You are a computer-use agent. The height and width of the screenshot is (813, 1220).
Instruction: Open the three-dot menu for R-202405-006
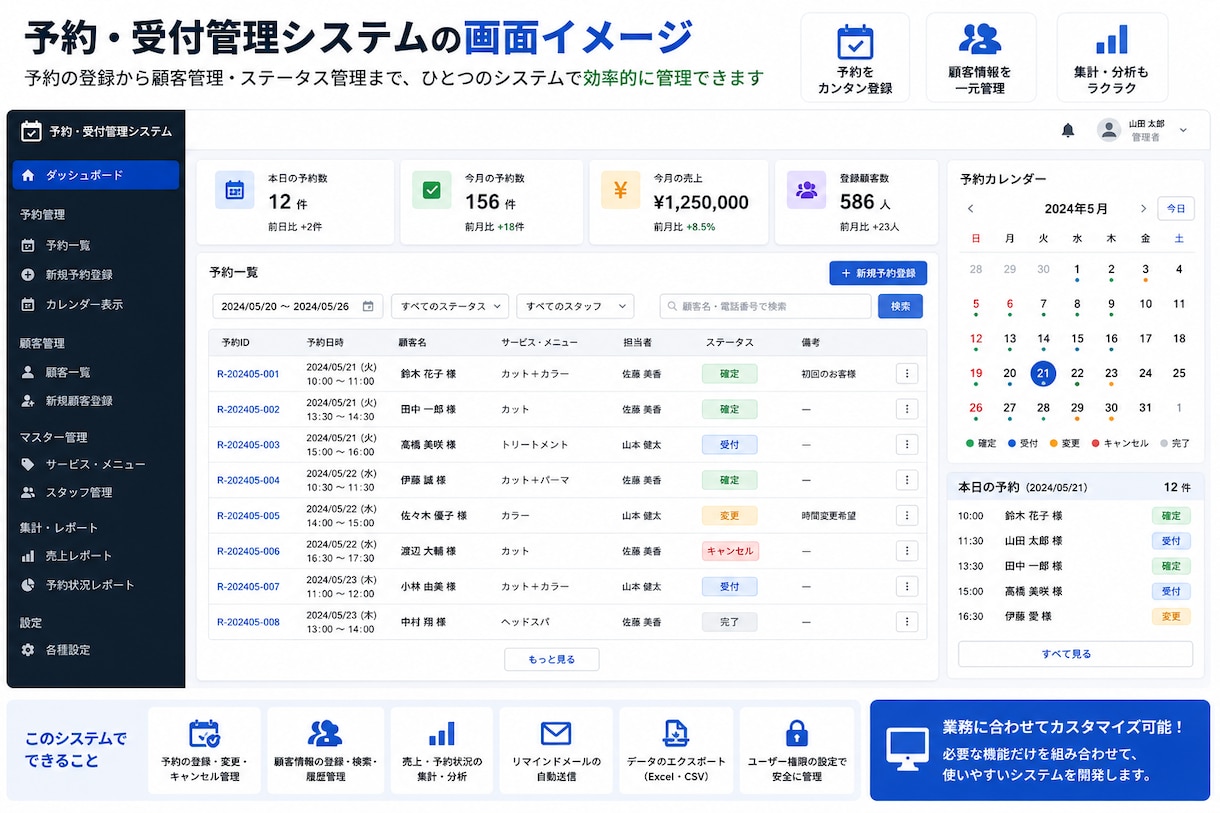[907, 551]
